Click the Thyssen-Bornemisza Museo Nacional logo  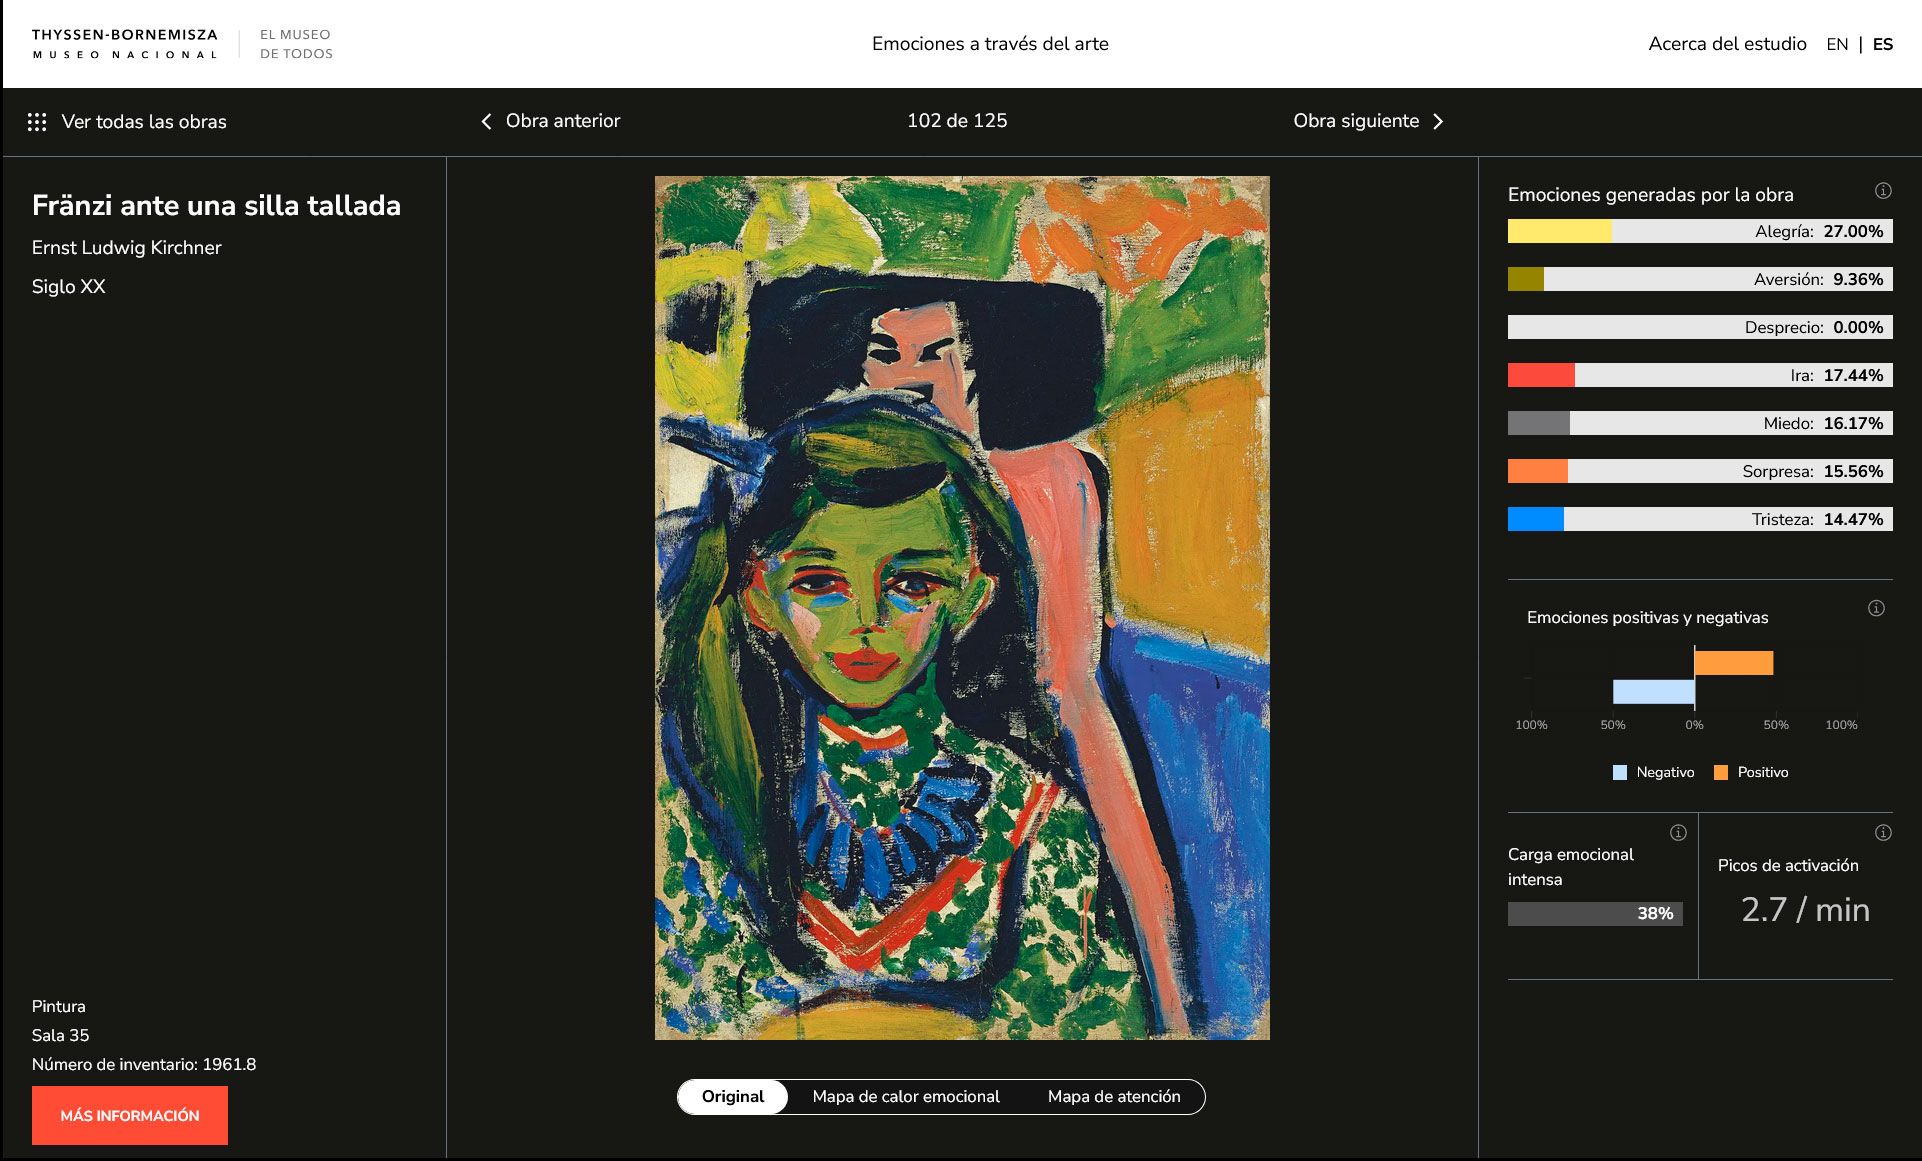(125, 44)
